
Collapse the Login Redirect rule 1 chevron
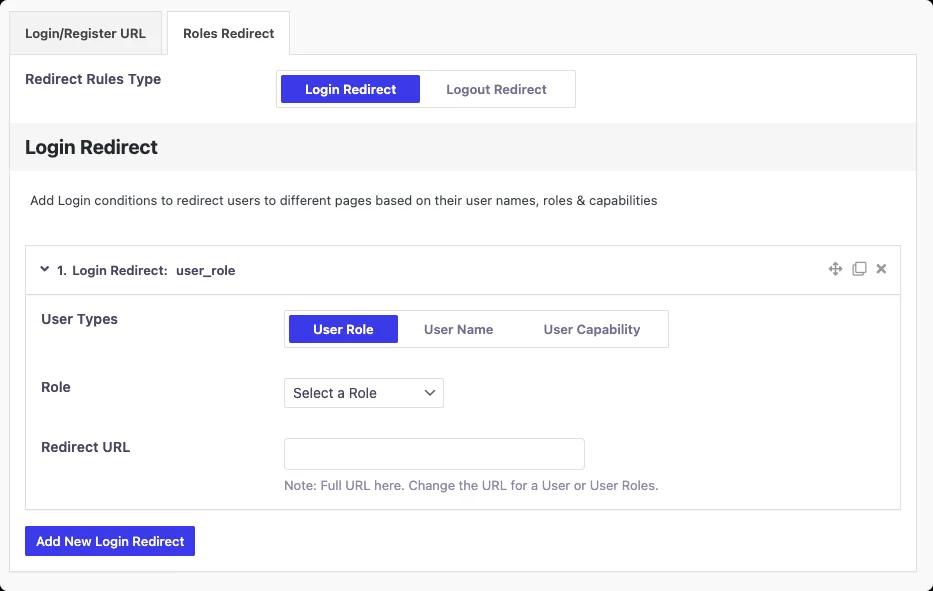(x=45, y=270)
